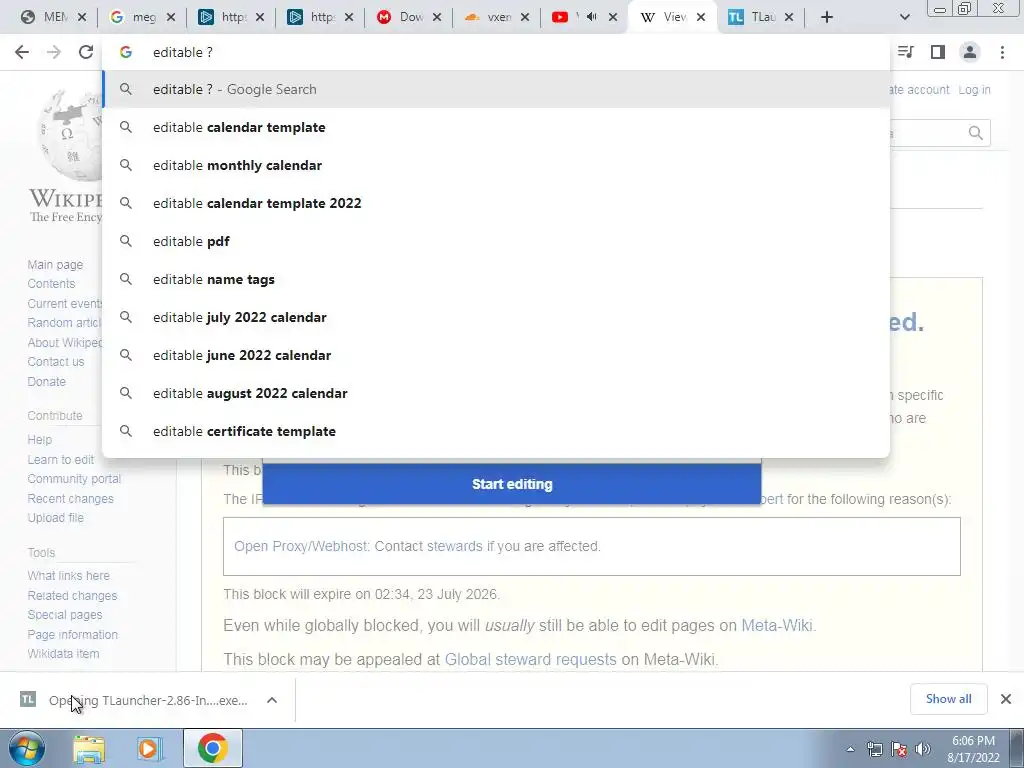The height and width of the screenshot is (768, 1024).
Task: Open the Contact us link
Action: 56,361
